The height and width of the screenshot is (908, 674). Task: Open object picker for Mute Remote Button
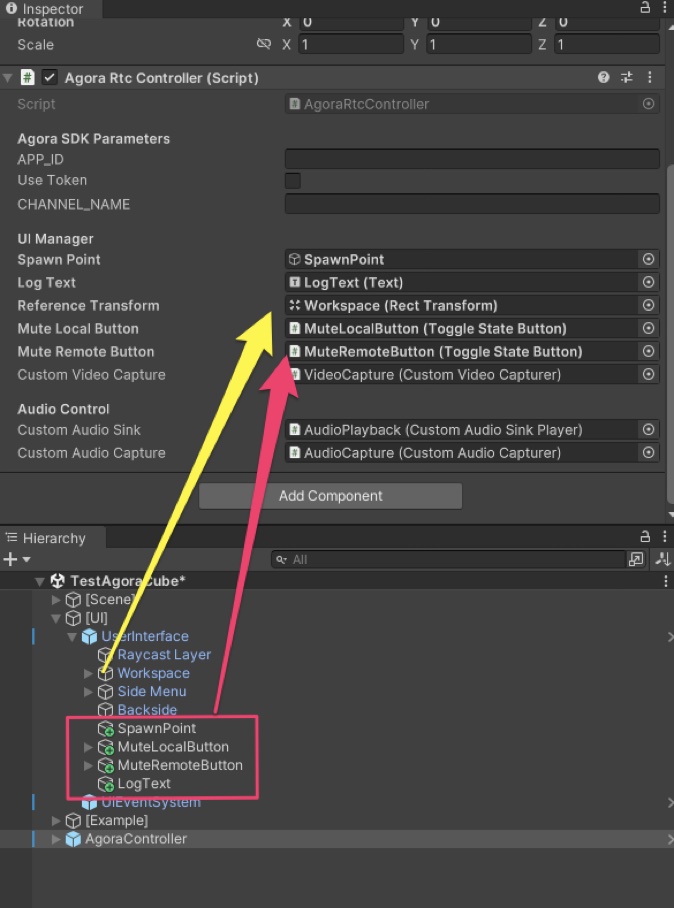click(x=649, y=351)
